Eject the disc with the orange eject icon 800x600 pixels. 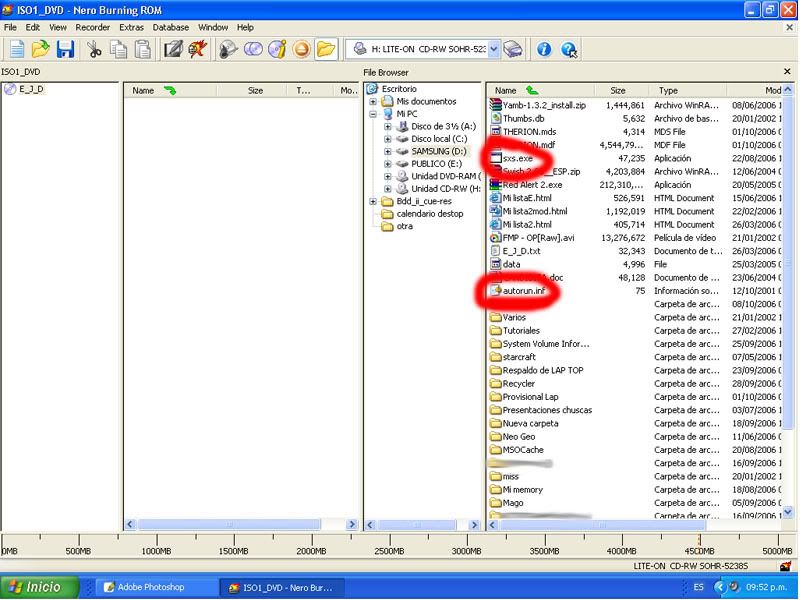tap(302, 49)
